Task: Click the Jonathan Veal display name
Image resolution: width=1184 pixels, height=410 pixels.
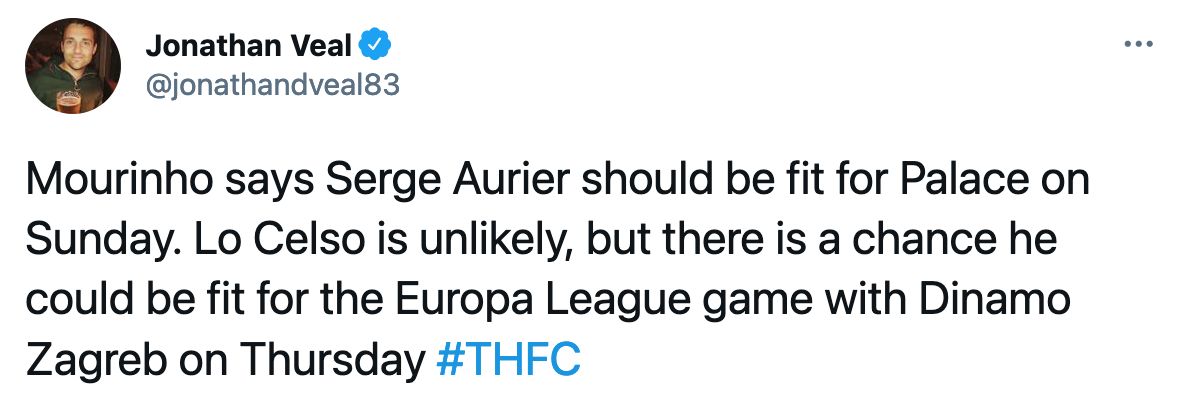Action: point(249,45)
